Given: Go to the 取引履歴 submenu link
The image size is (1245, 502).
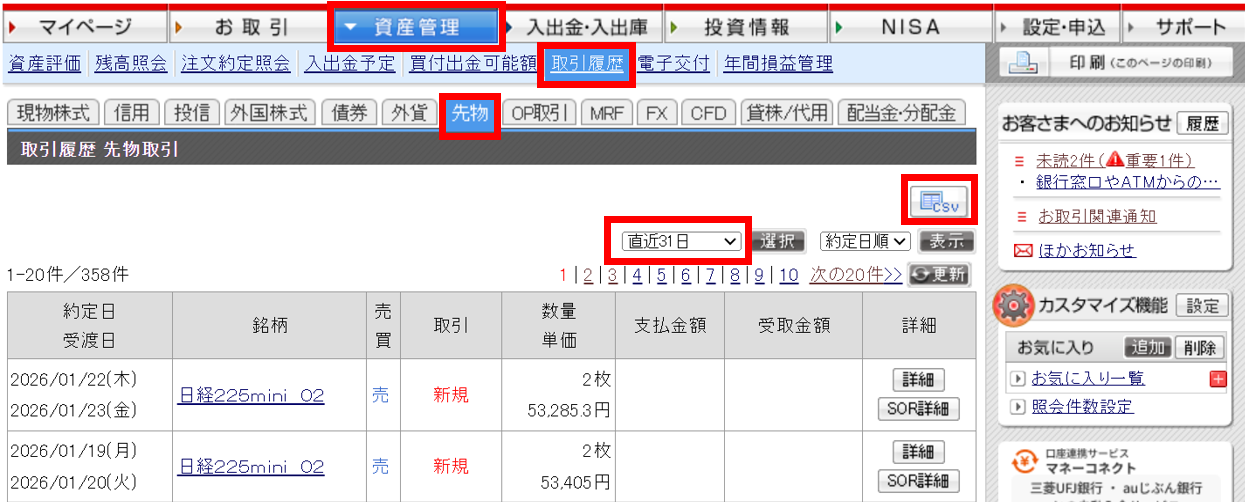Looking at the screenshot, I should point(587,64).
